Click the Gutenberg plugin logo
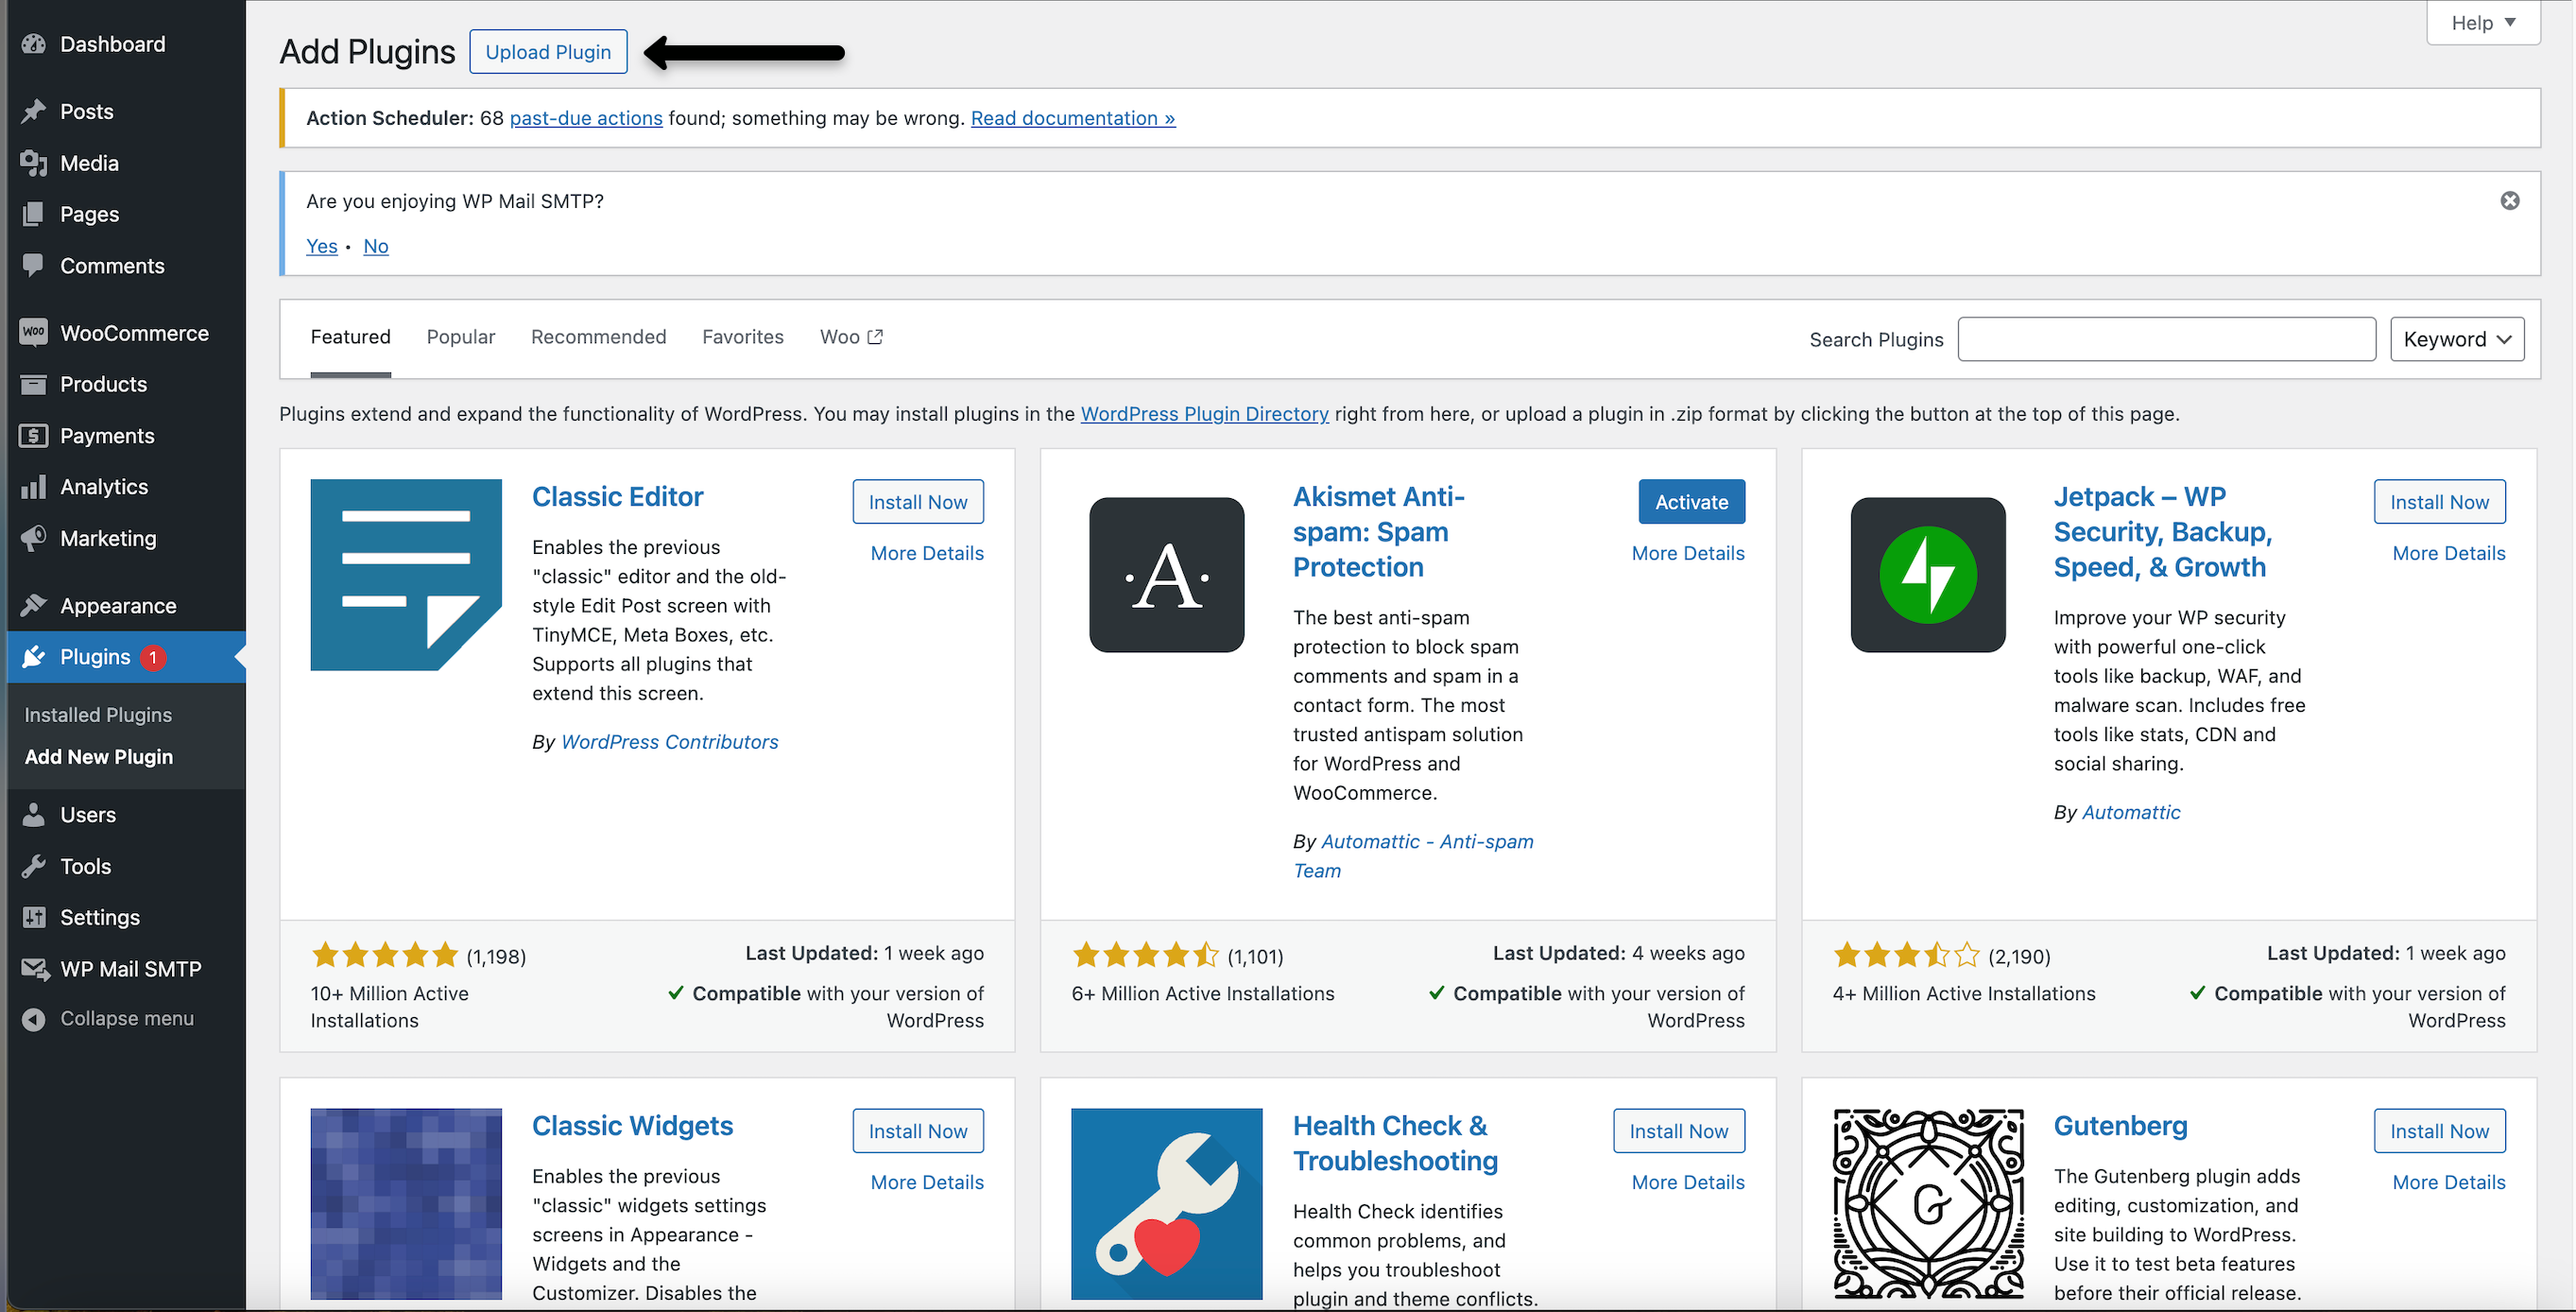Viewport: 2576px width, 1312px height. (x=1928, y=1204)
